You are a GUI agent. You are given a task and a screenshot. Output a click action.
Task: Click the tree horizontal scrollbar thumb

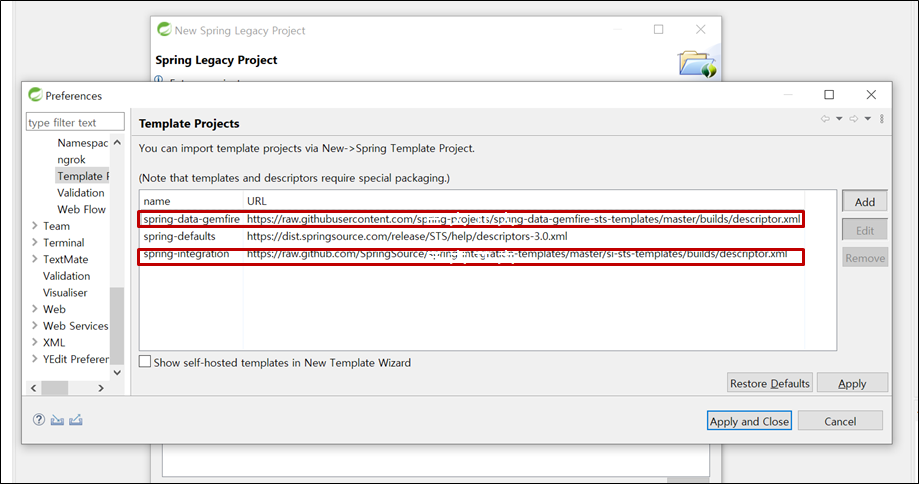(x=55, y=388)
